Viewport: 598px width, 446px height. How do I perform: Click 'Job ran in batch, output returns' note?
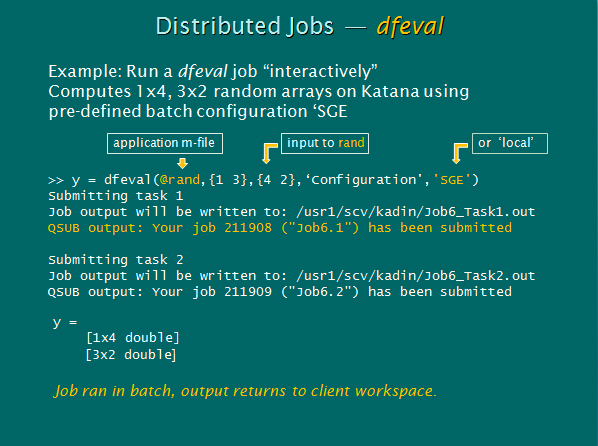245,391
